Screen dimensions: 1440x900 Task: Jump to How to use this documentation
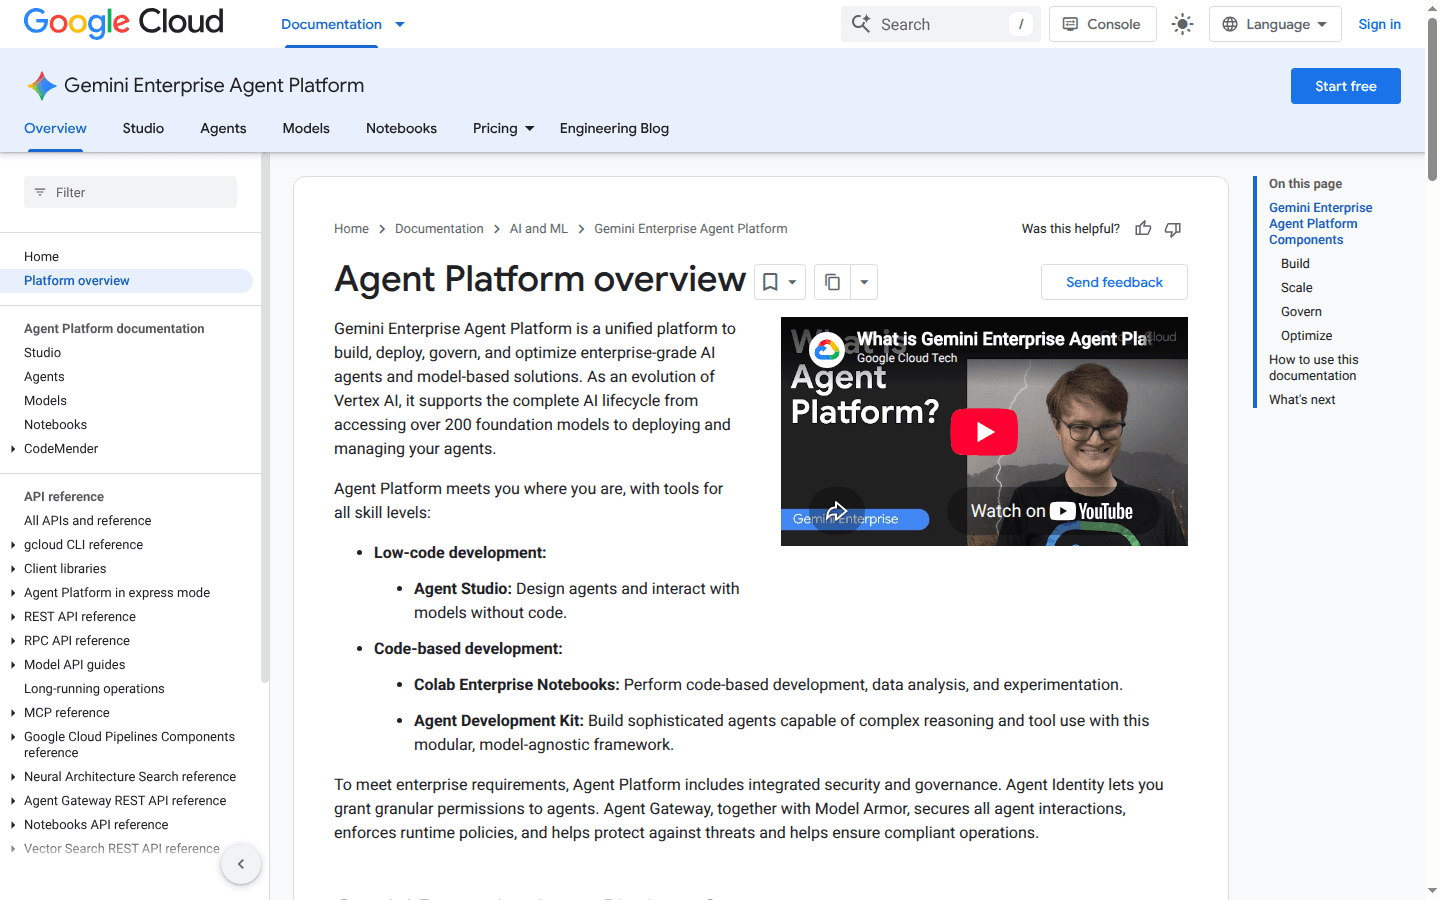[1313, 368]
